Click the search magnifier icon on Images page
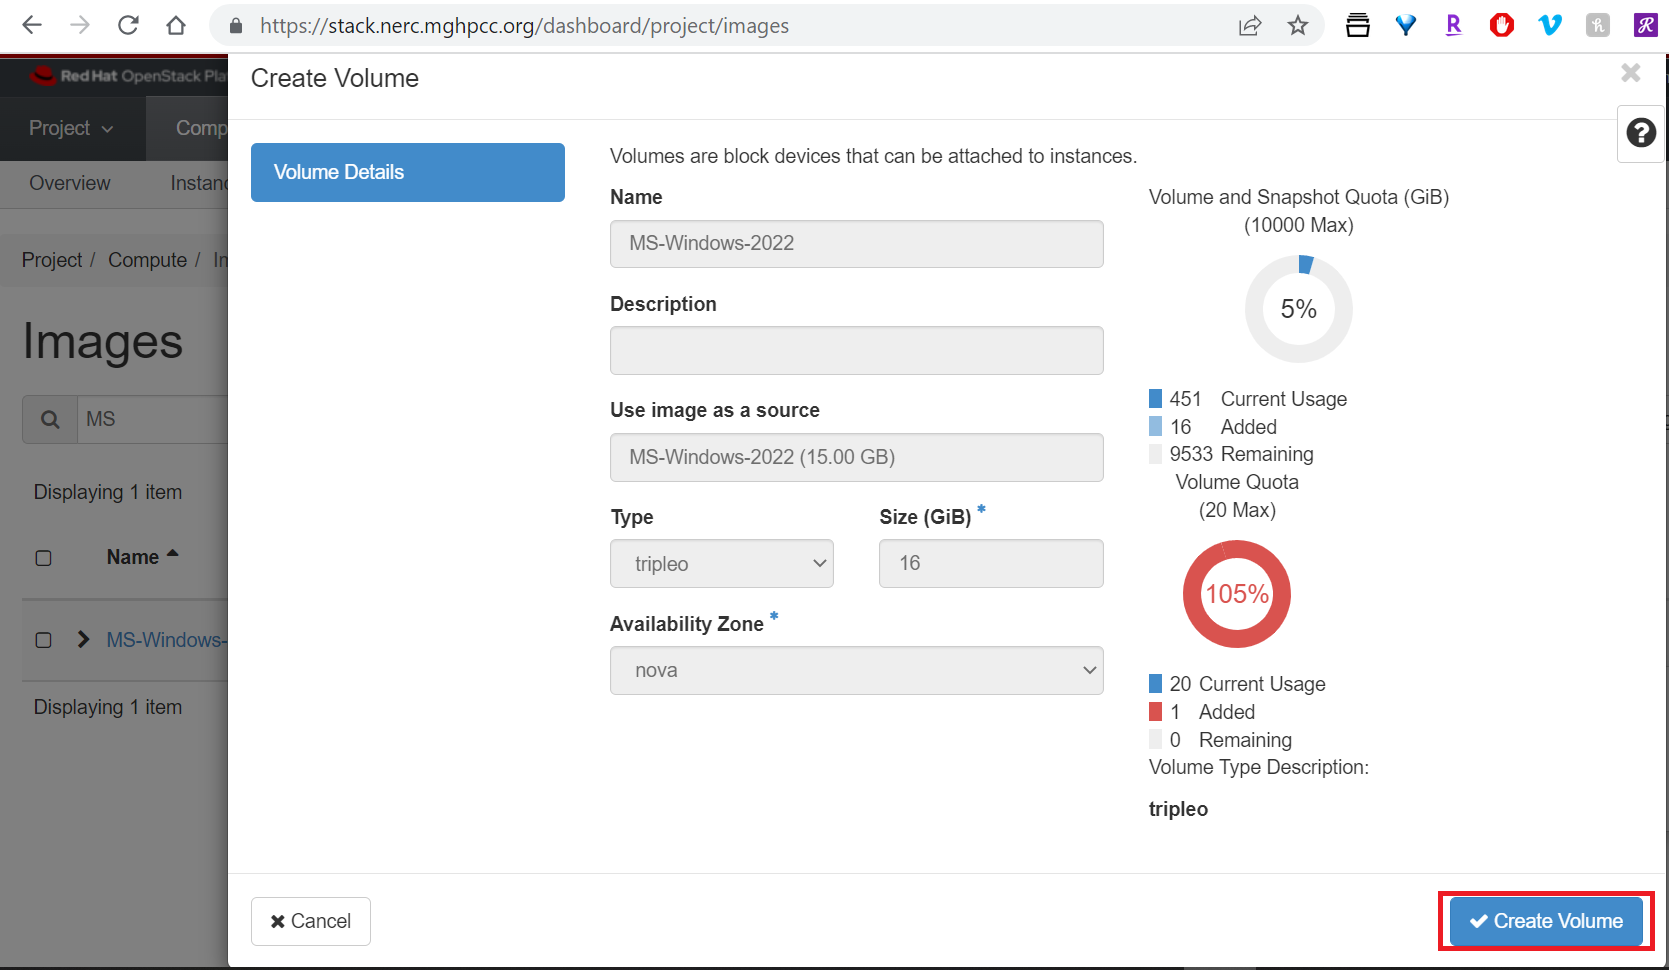The image size is (1669, 970). (50, 420)
